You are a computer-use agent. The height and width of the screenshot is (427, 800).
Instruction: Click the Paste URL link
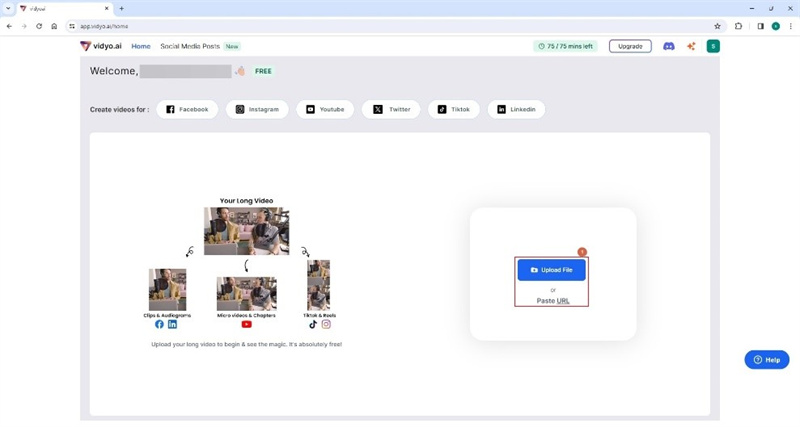(553, 300)
